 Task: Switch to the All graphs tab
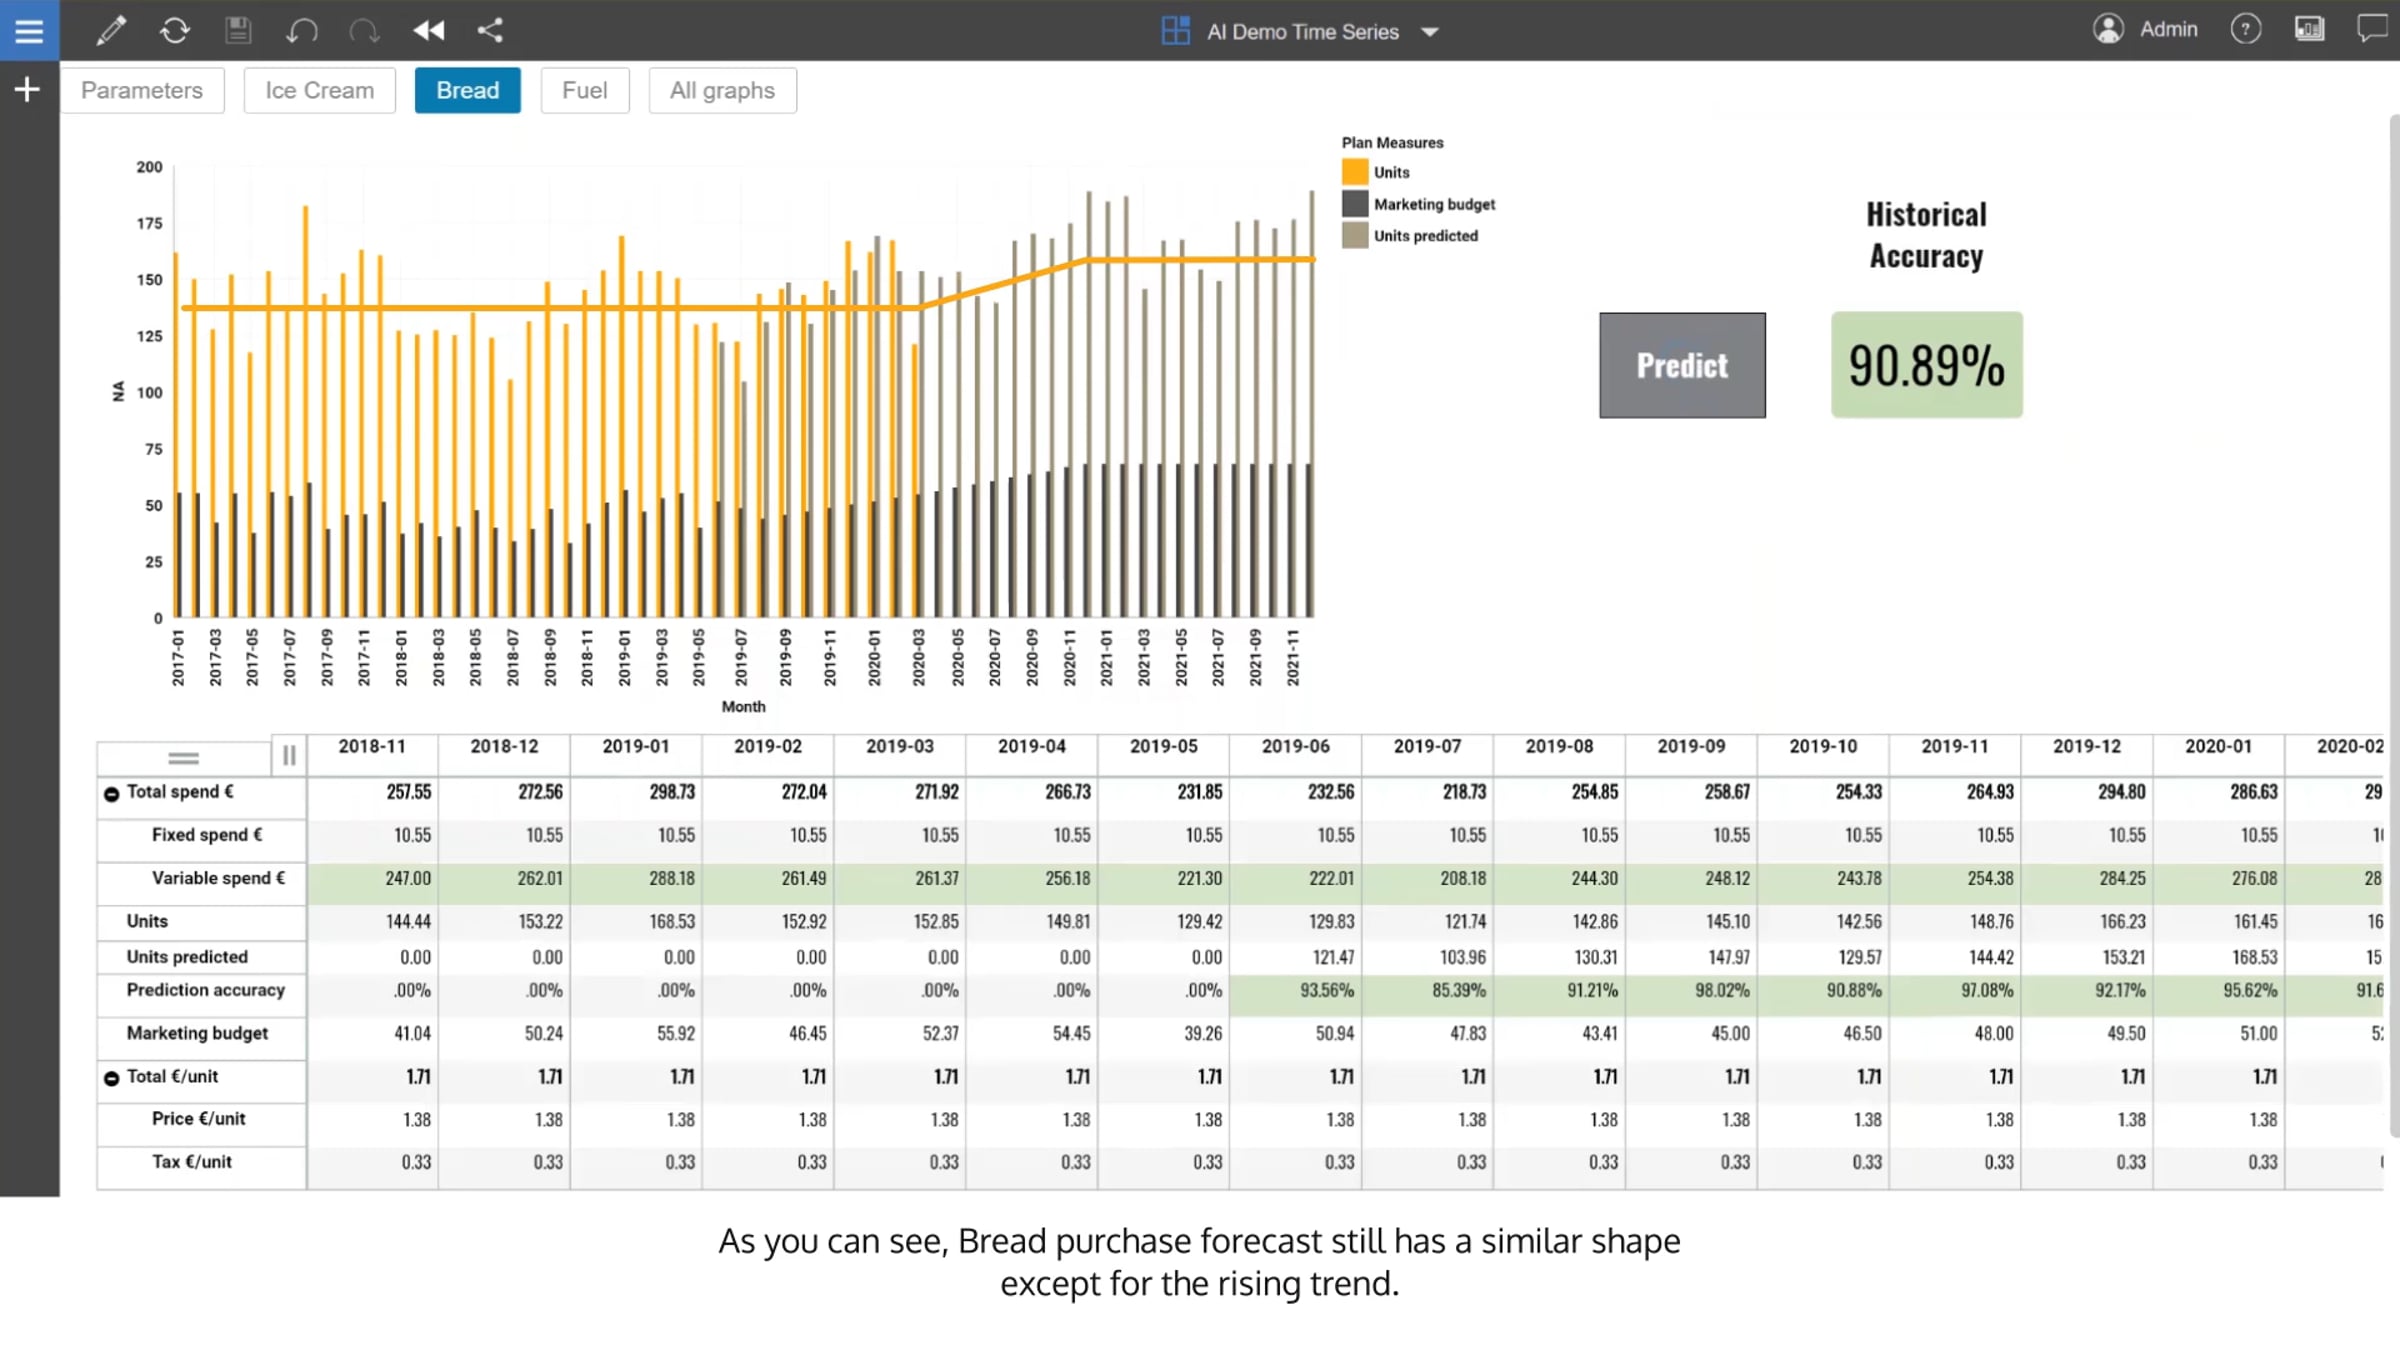[x=722, y=90]
